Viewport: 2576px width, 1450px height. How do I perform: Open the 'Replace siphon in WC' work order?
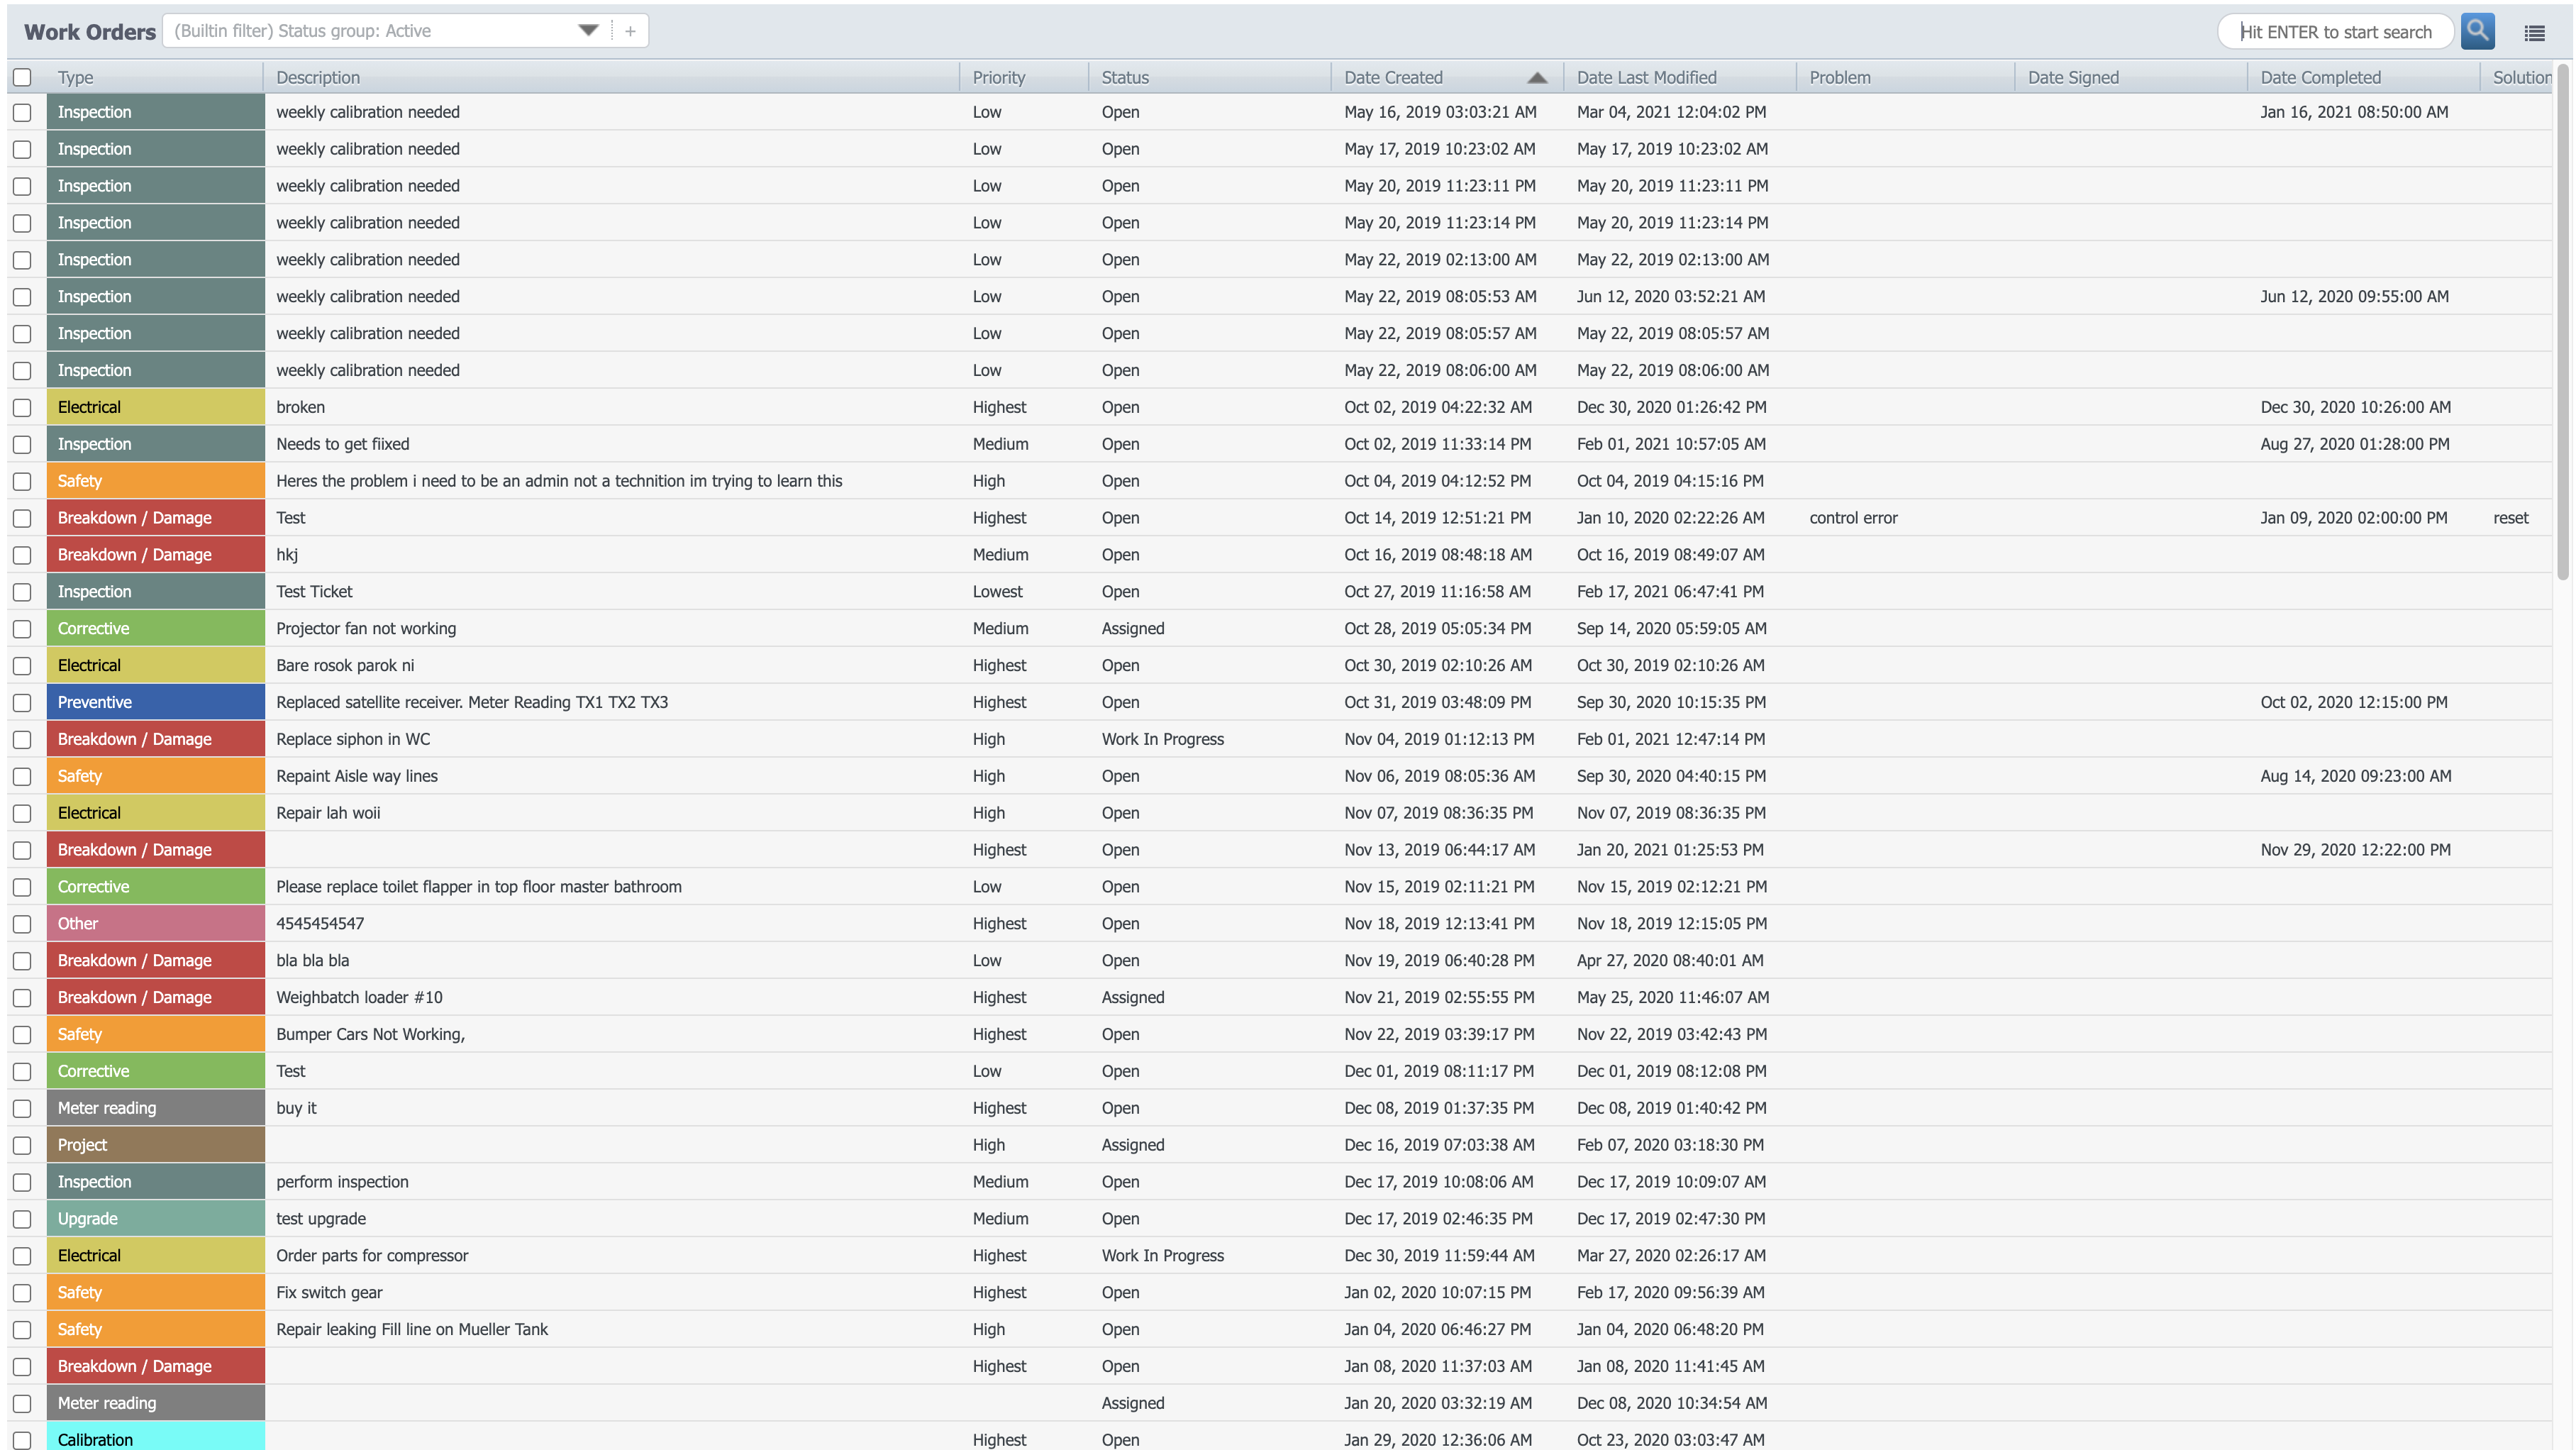point(353,739)
